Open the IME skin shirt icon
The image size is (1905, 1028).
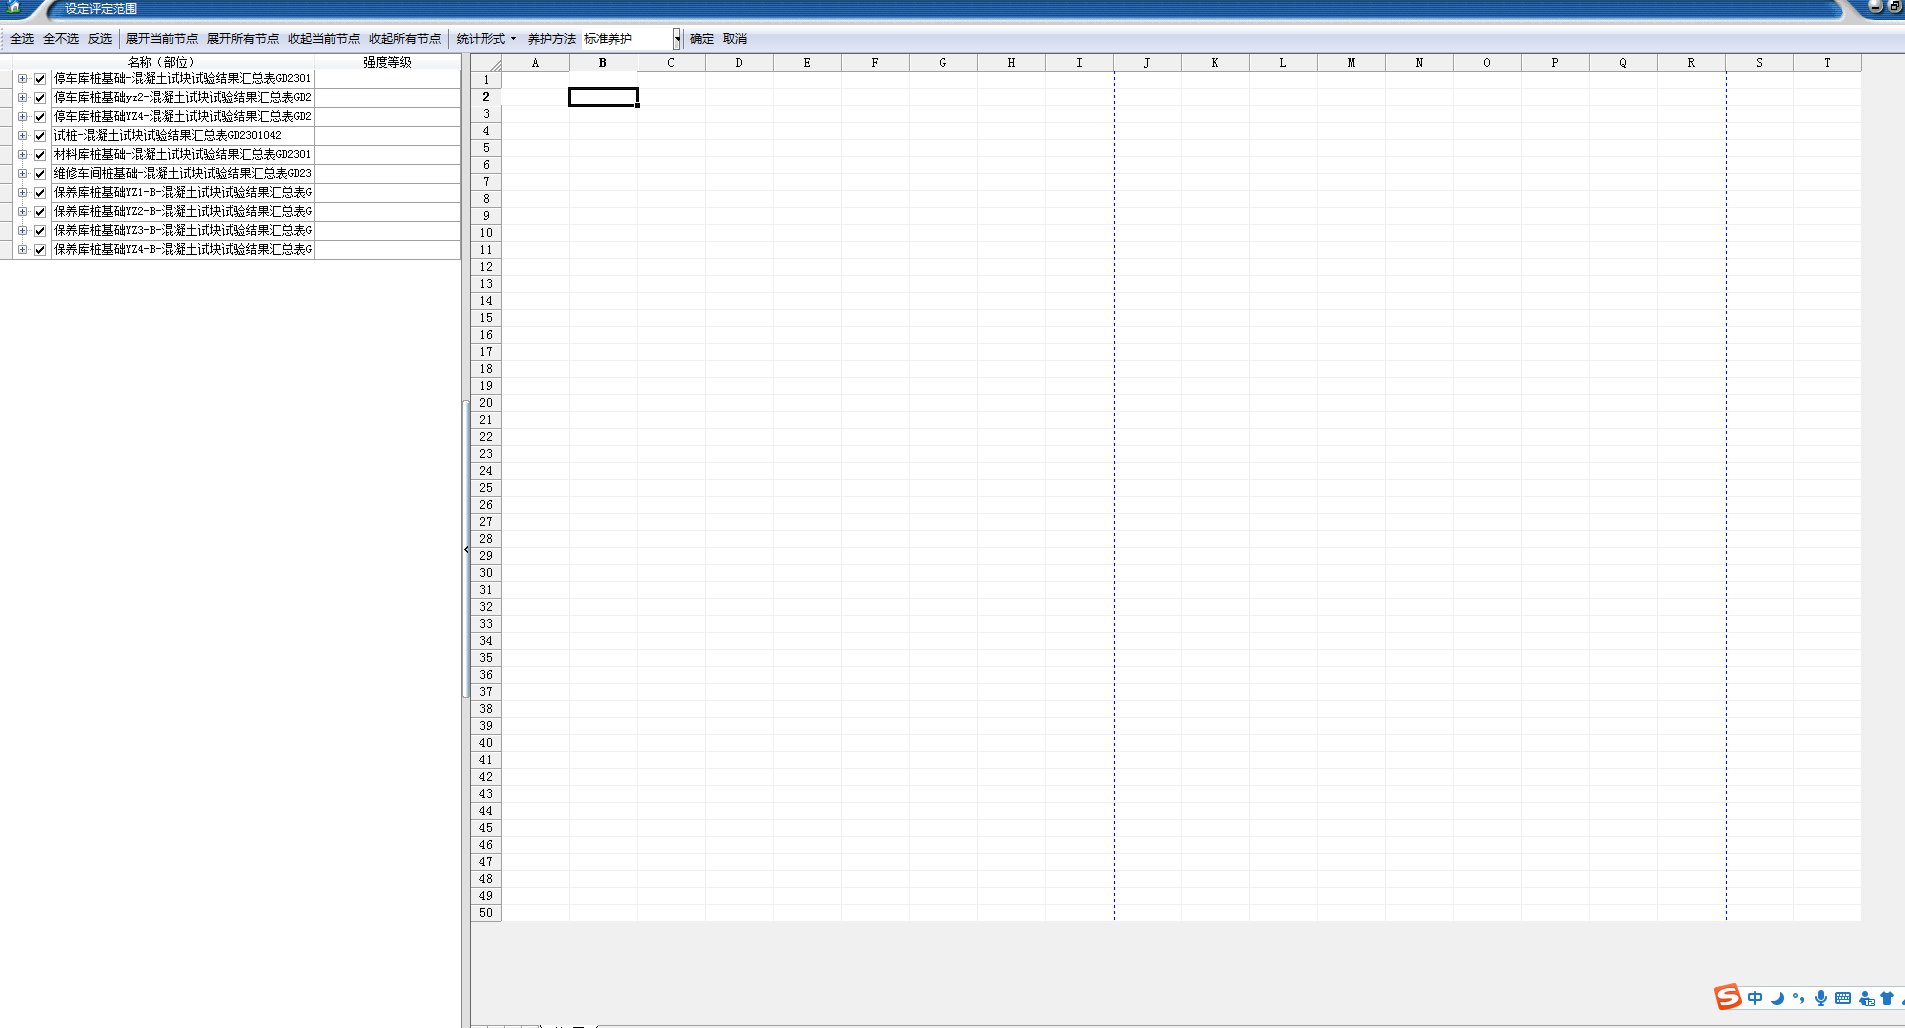1887,998
